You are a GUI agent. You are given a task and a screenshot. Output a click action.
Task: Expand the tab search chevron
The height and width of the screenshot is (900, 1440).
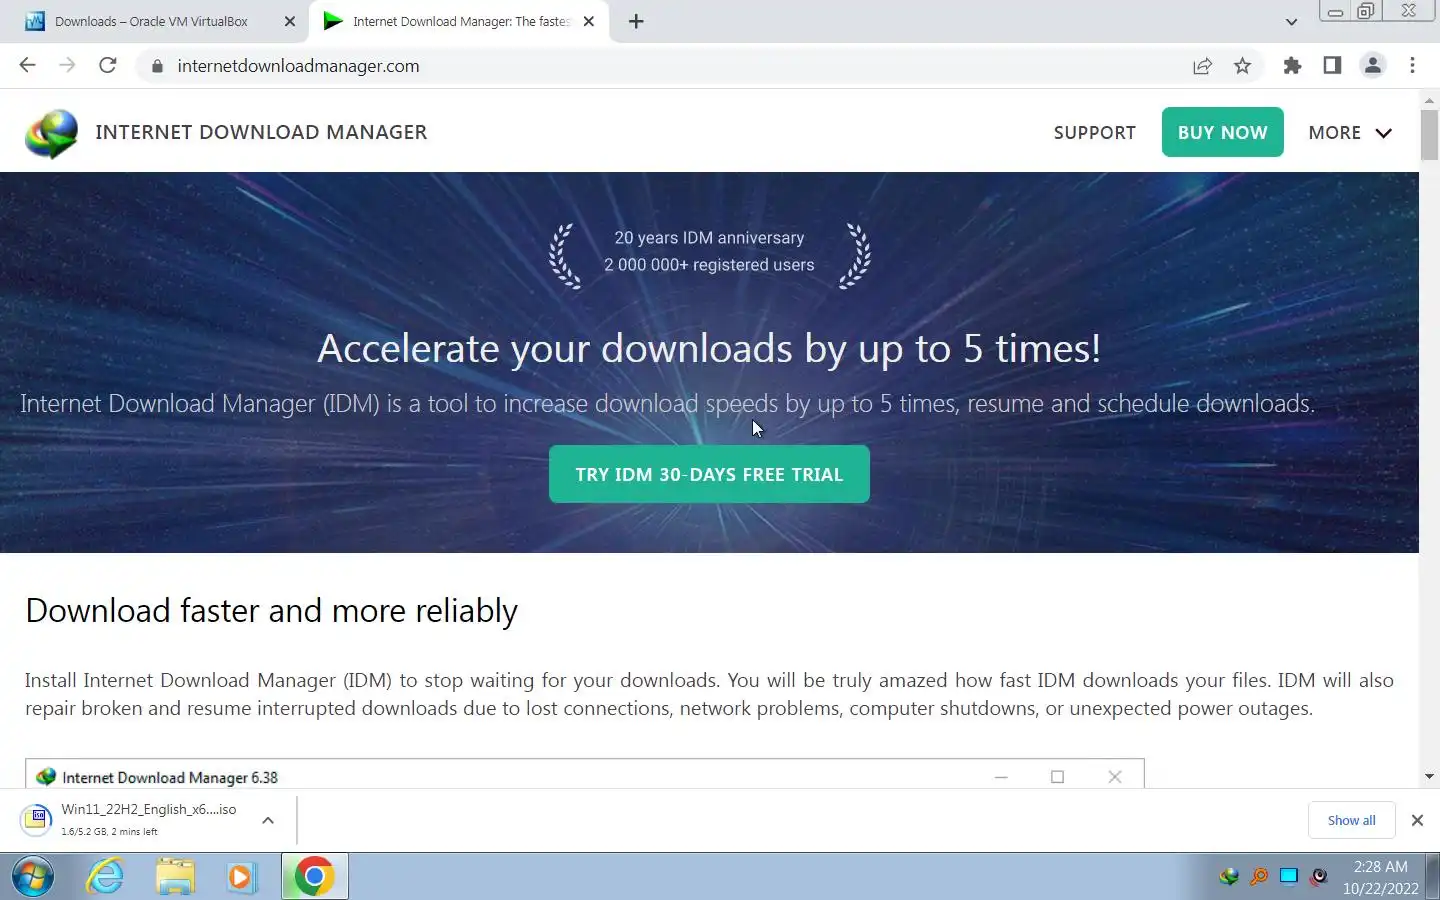pos(1291,21)
